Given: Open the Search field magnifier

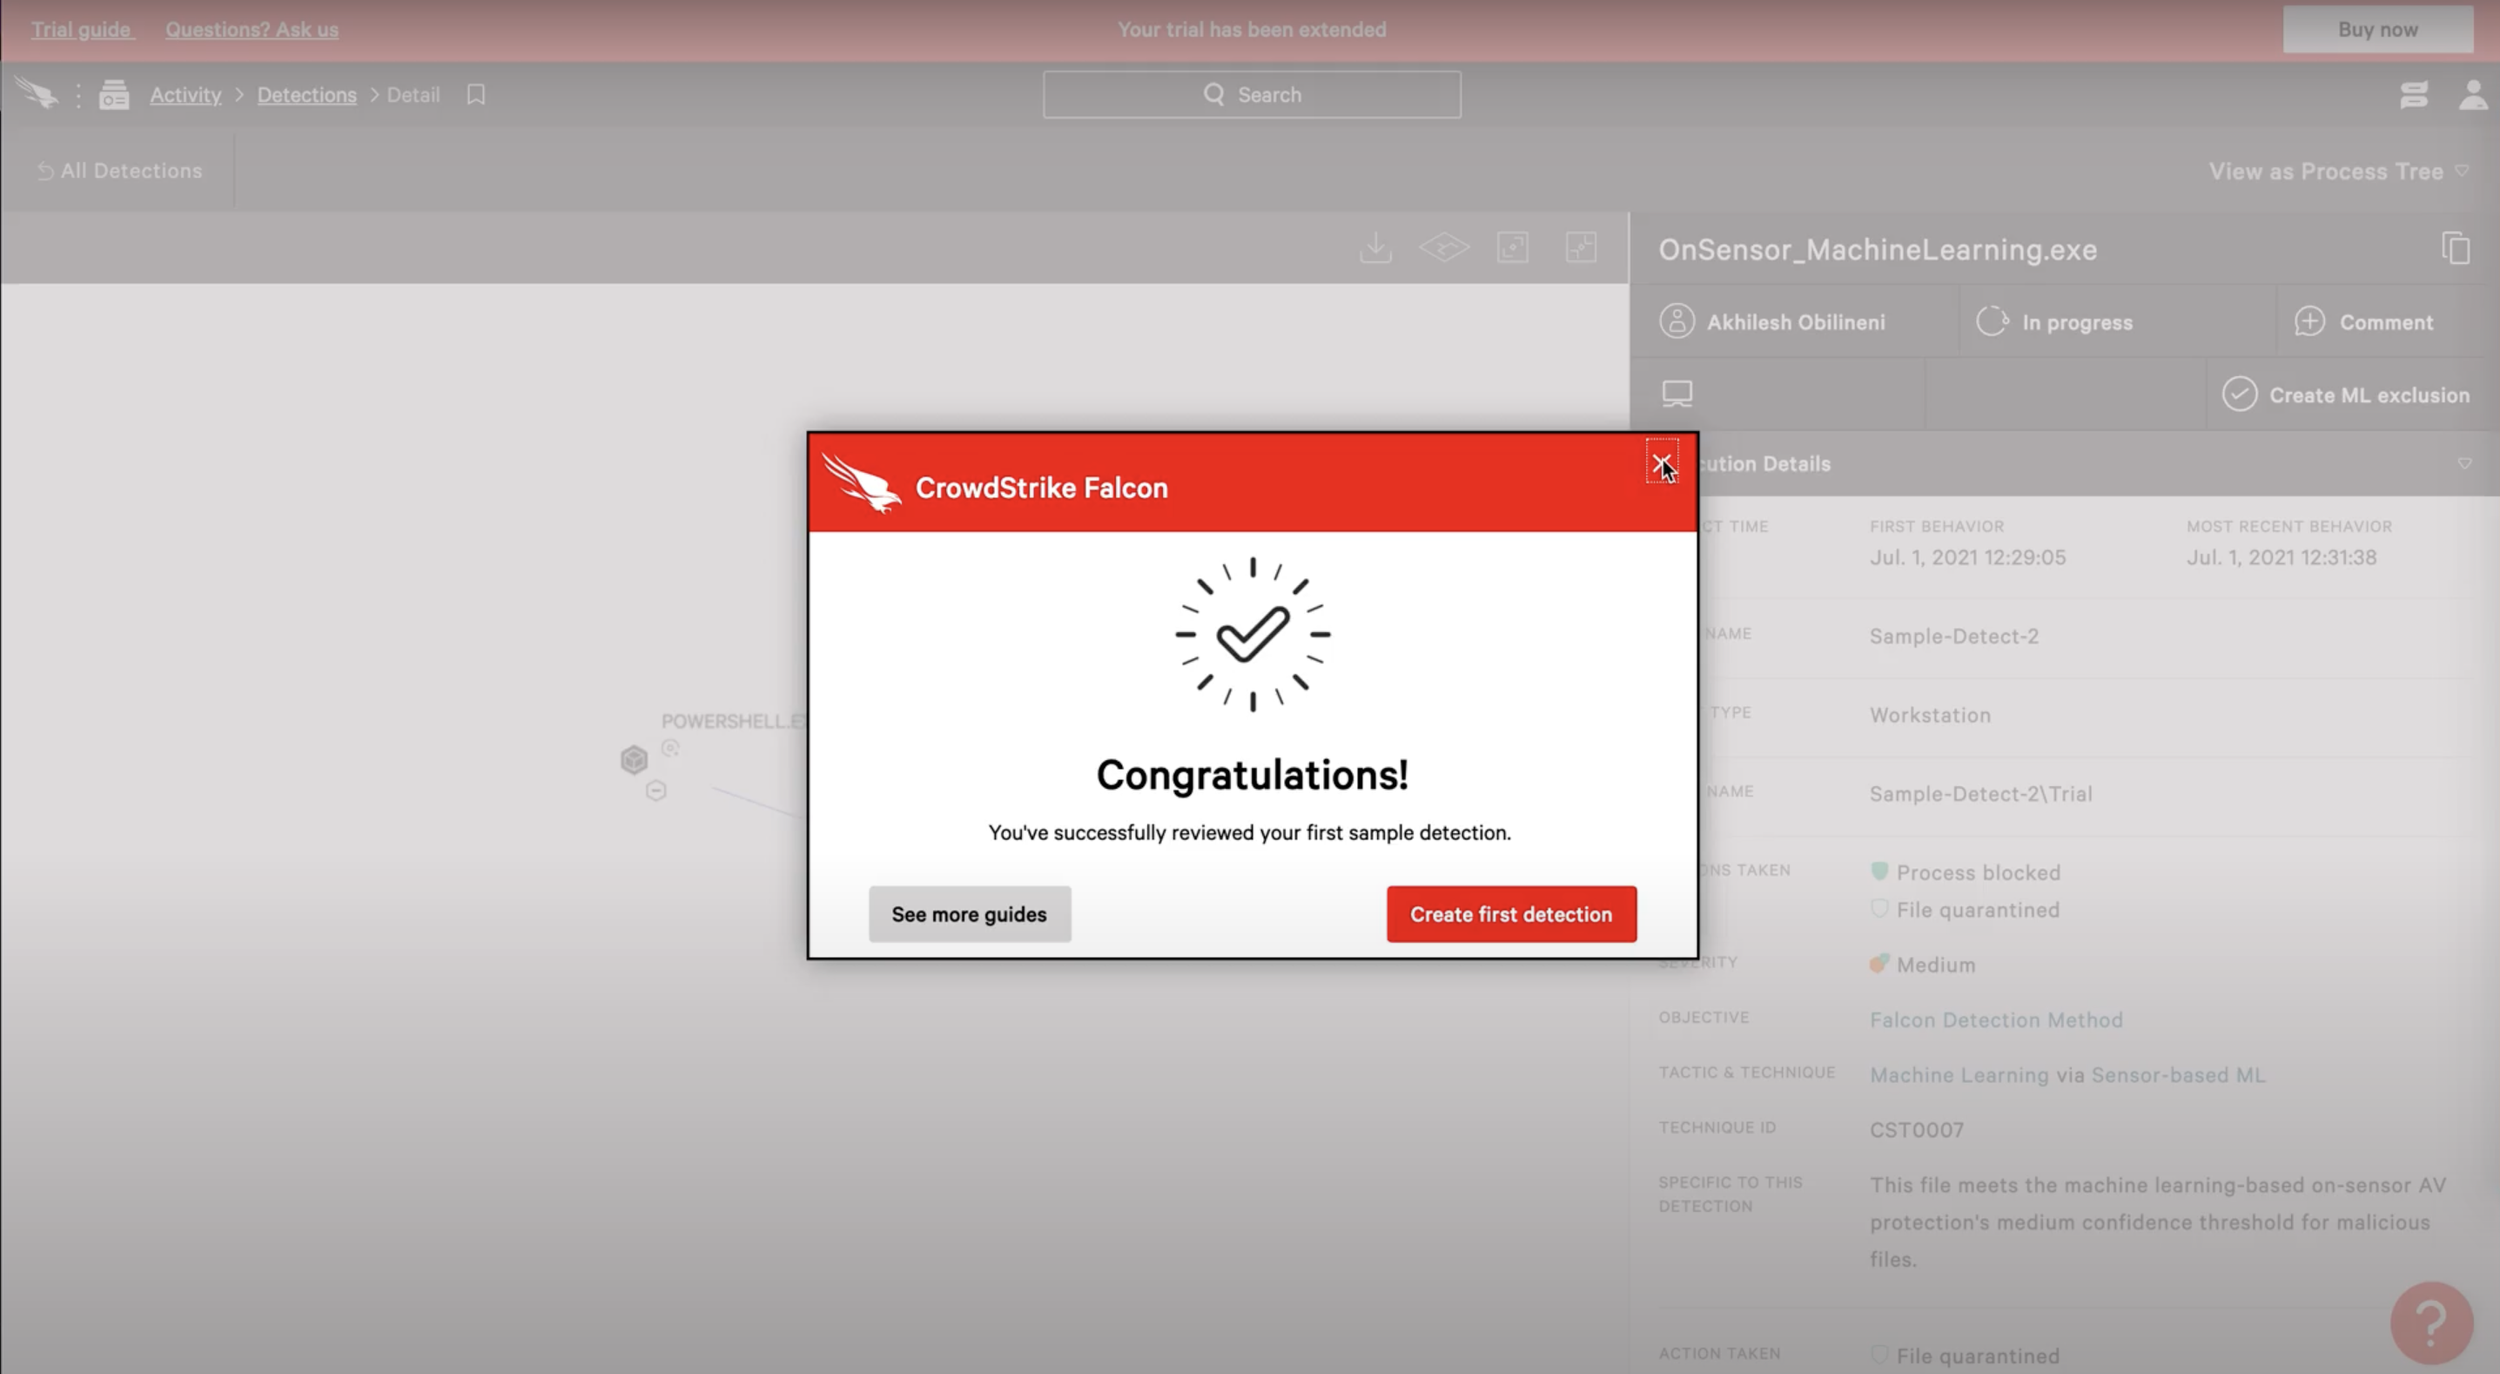Looking at the screenshot, I should click(x=1214, y=93).
